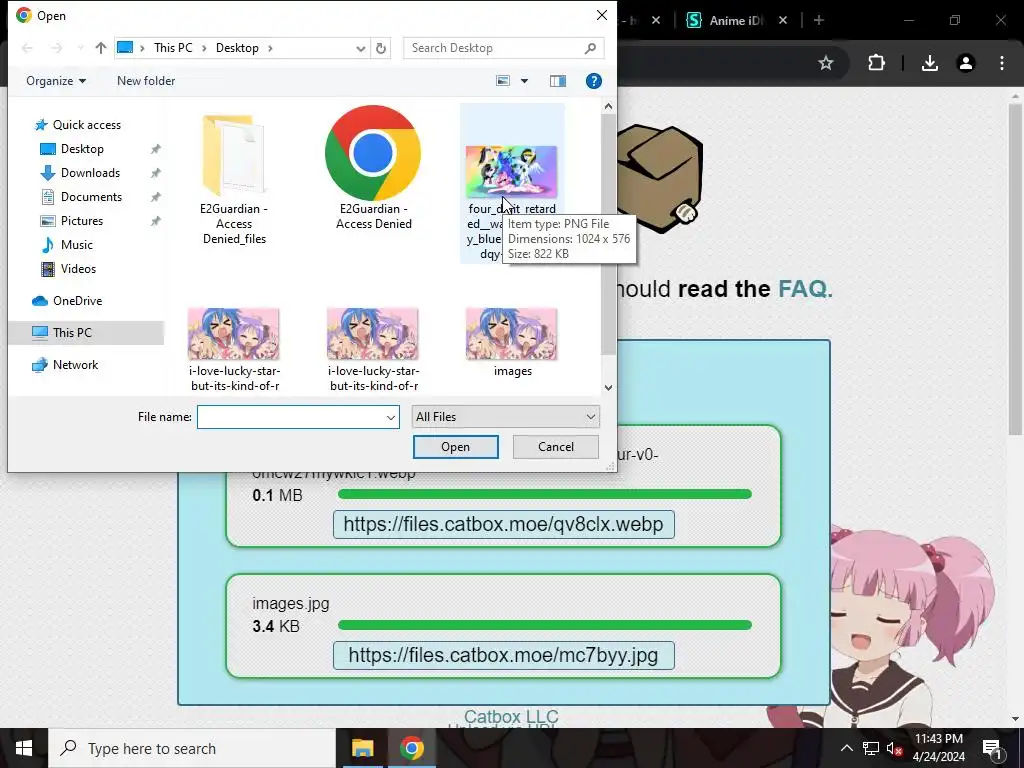
Task: Open the Organize menu
Action: (x=56, y=81)
